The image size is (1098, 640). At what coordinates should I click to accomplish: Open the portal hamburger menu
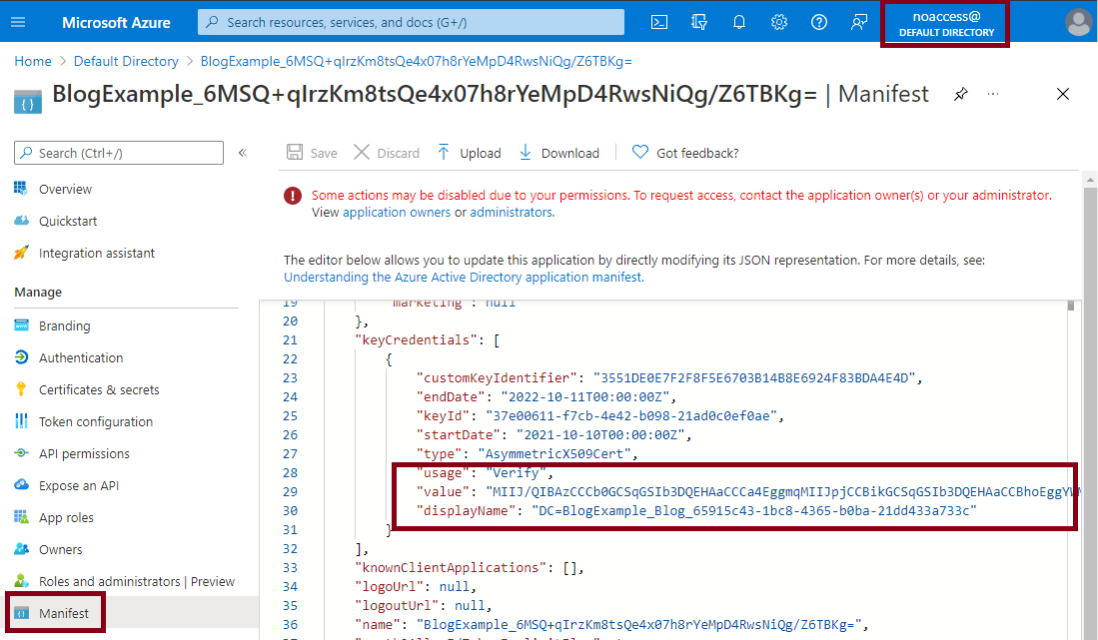18,22
